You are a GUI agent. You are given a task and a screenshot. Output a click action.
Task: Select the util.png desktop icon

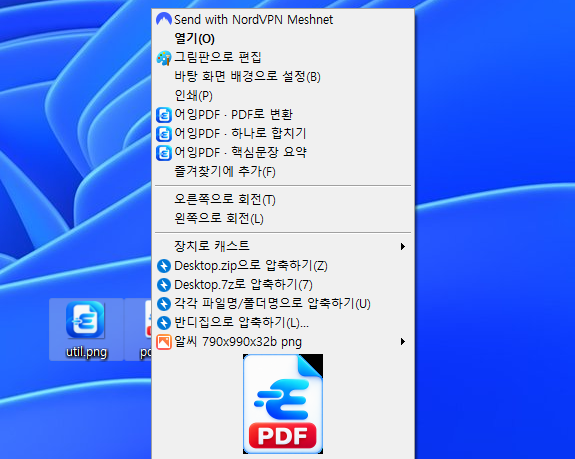pyautogui.click(x=86, y=330)
